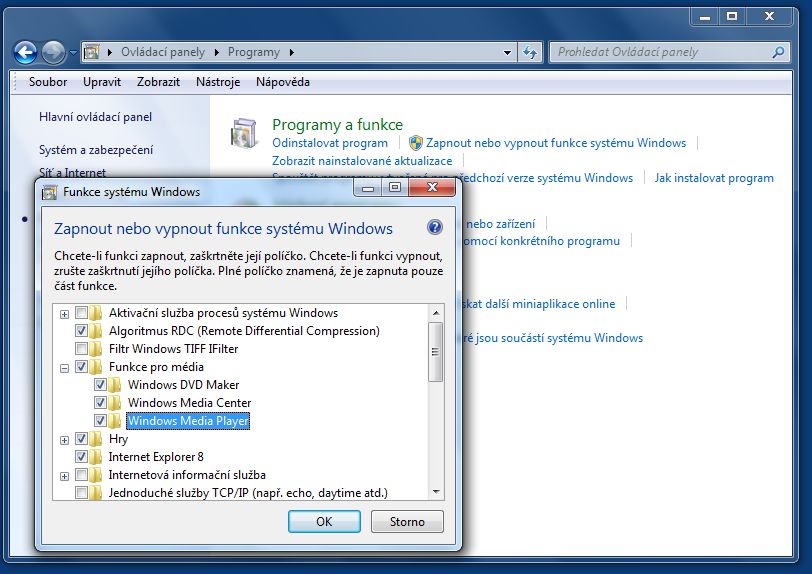Expand Internetová informační služba node

pyautogui.click(x=64, y=476)
